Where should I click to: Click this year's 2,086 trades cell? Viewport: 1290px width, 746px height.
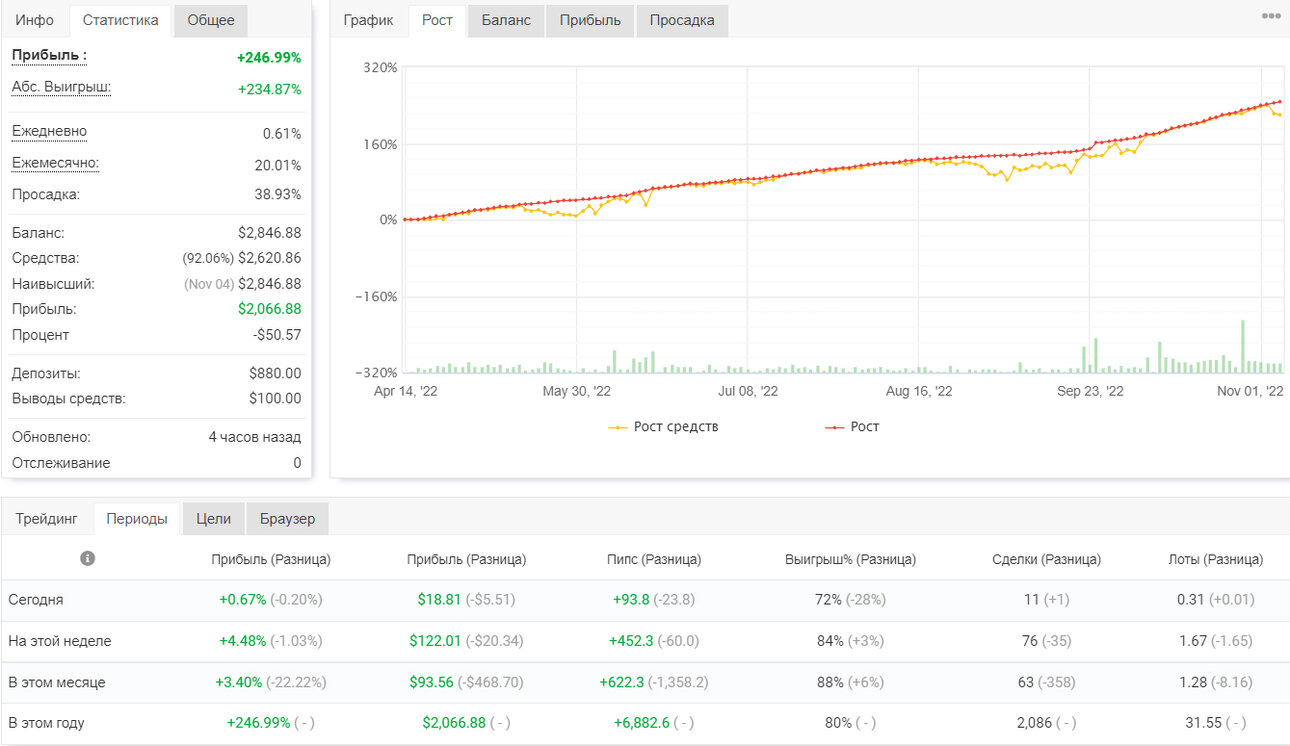click(1034, 722)
